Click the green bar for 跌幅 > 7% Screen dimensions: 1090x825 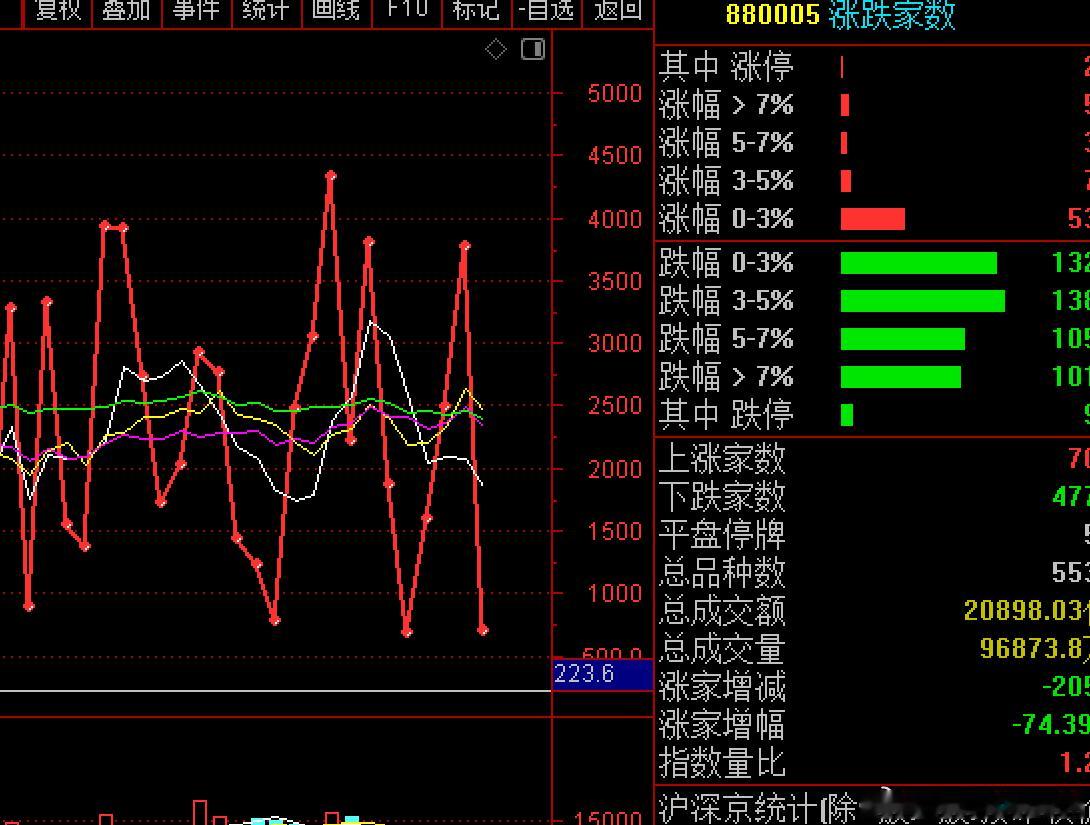(x=901, y=377)
